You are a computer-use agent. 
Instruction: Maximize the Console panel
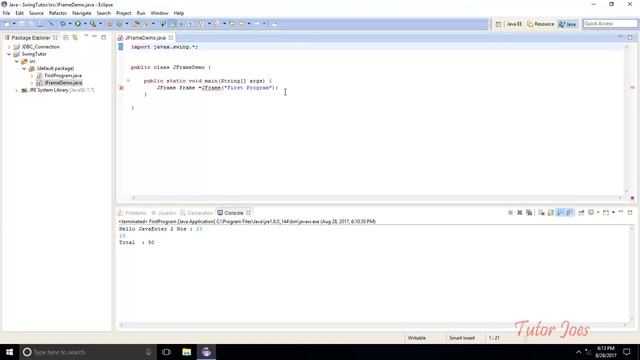click(x=630, y=212)
